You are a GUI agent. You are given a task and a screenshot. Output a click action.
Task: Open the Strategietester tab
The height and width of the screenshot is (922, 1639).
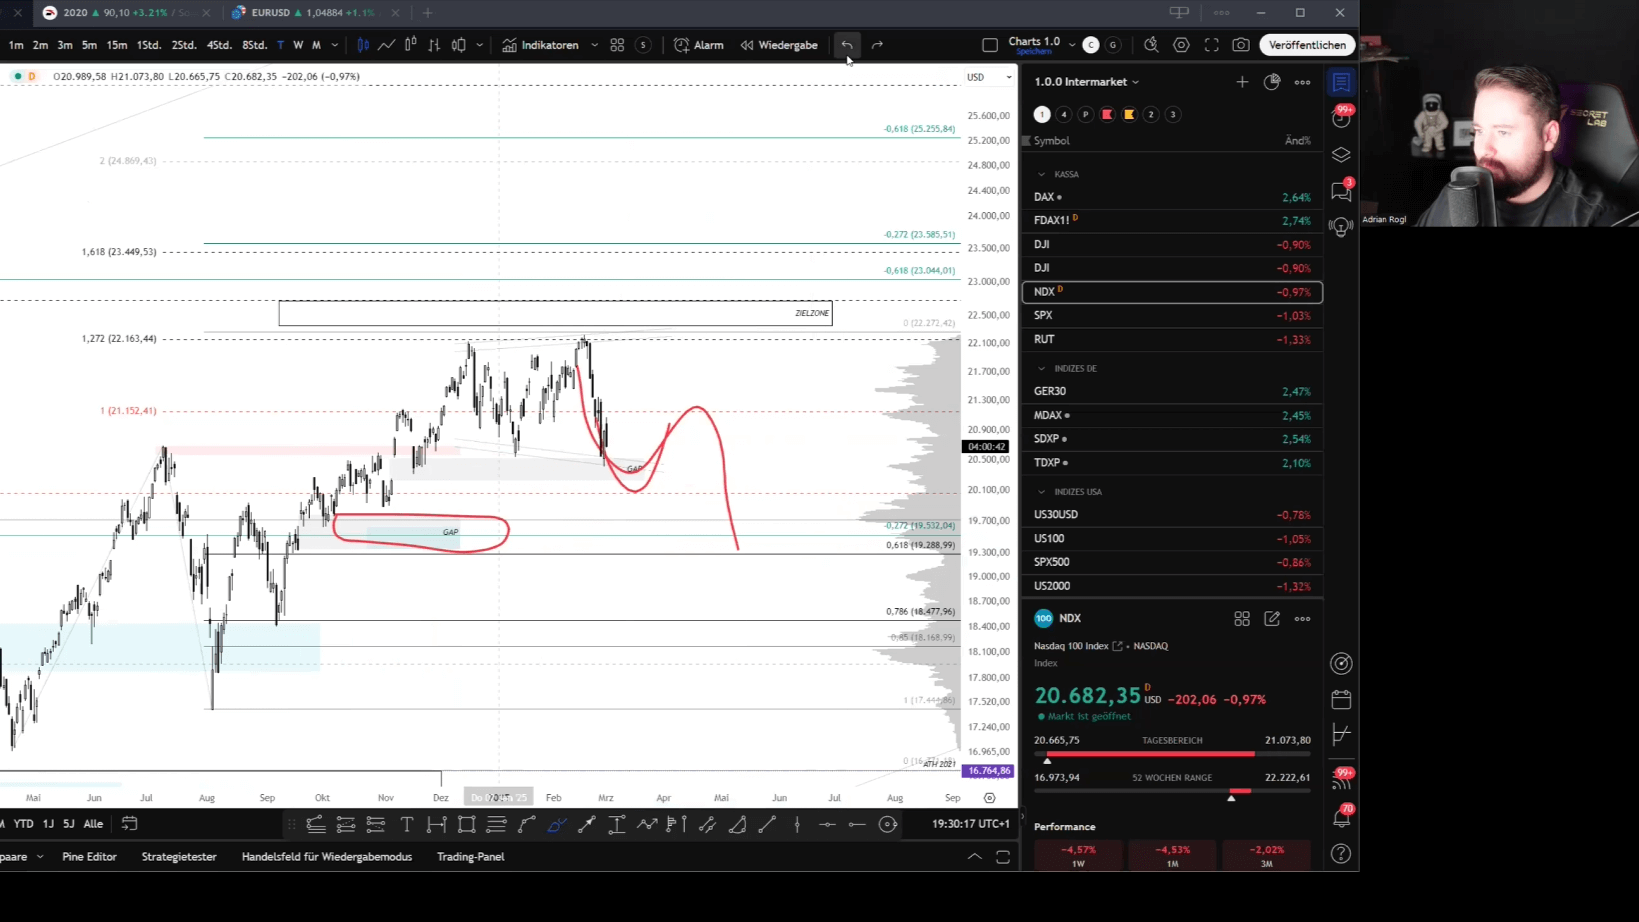179,857
